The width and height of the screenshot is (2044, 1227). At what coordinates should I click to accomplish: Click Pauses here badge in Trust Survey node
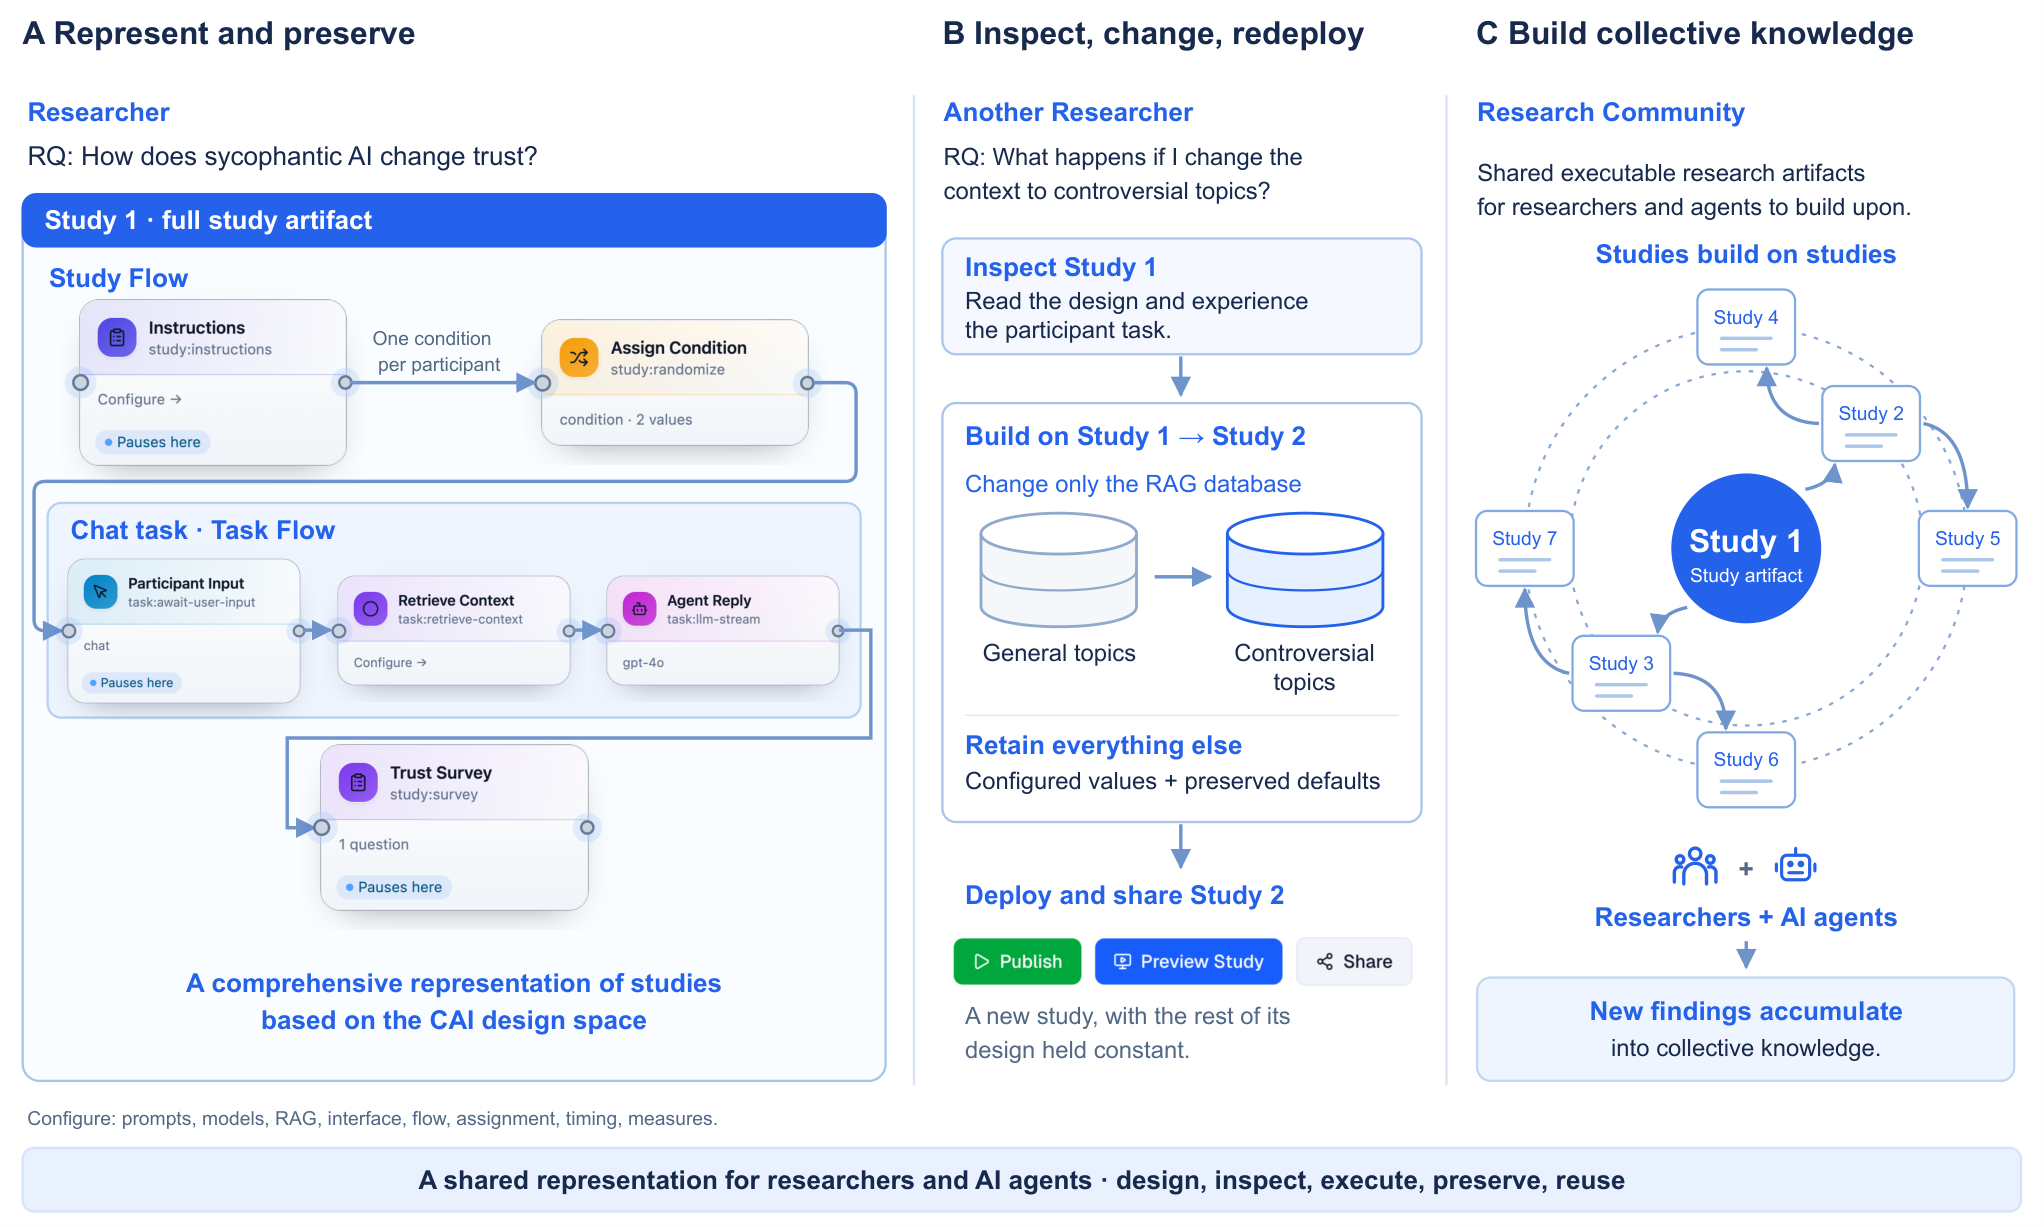394,887
